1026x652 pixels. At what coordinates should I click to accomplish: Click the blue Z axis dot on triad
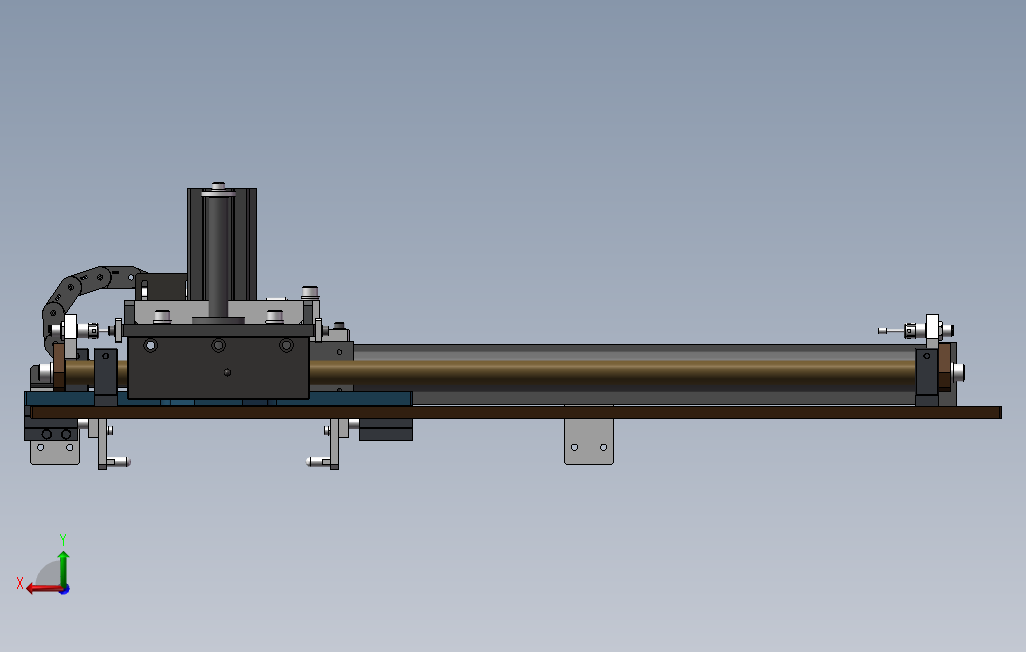point(65,590)
